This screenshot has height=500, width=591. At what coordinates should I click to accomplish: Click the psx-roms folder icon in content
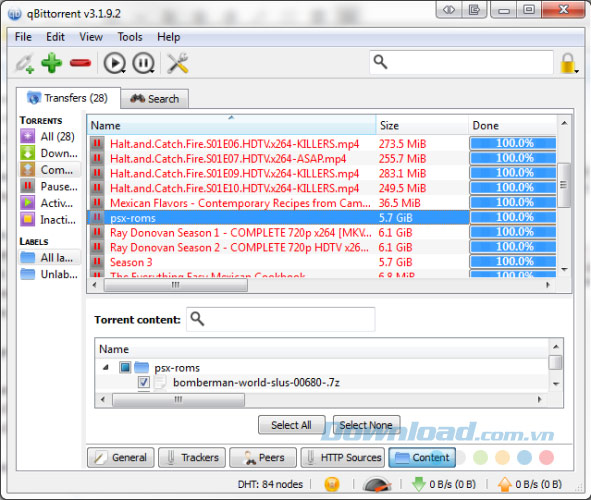[141, 367]
